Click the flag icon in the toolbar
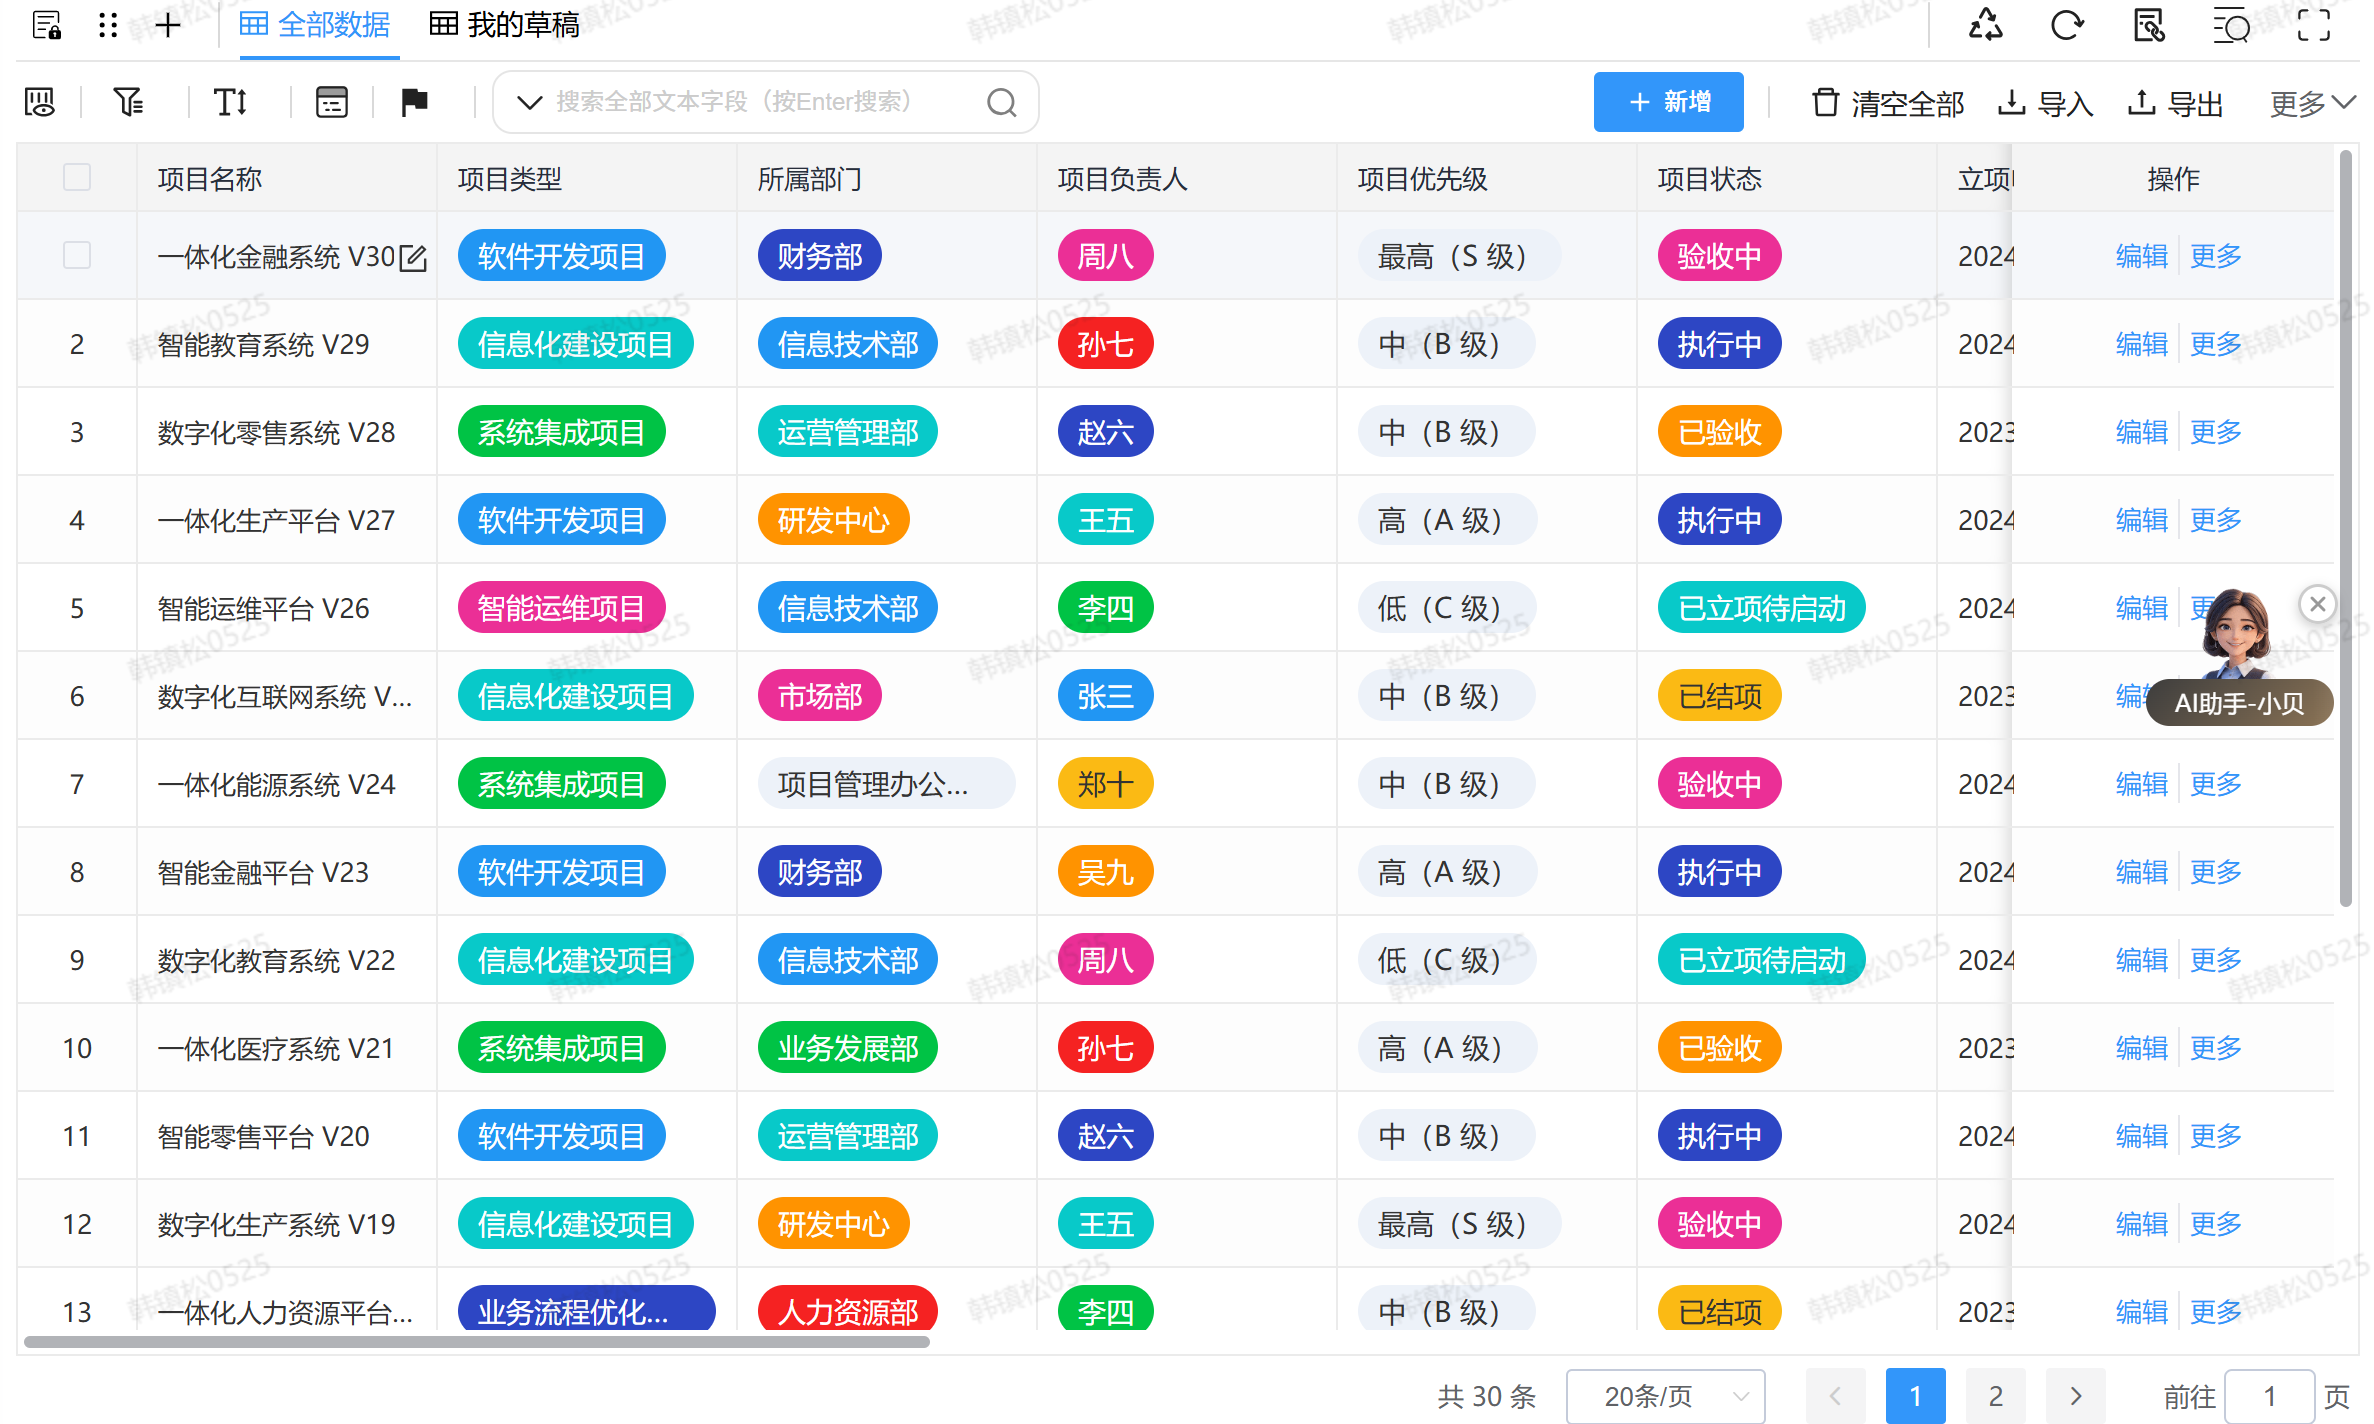Image resolution: width=2374 pixels, height=1424 pixels. point(414,102)
